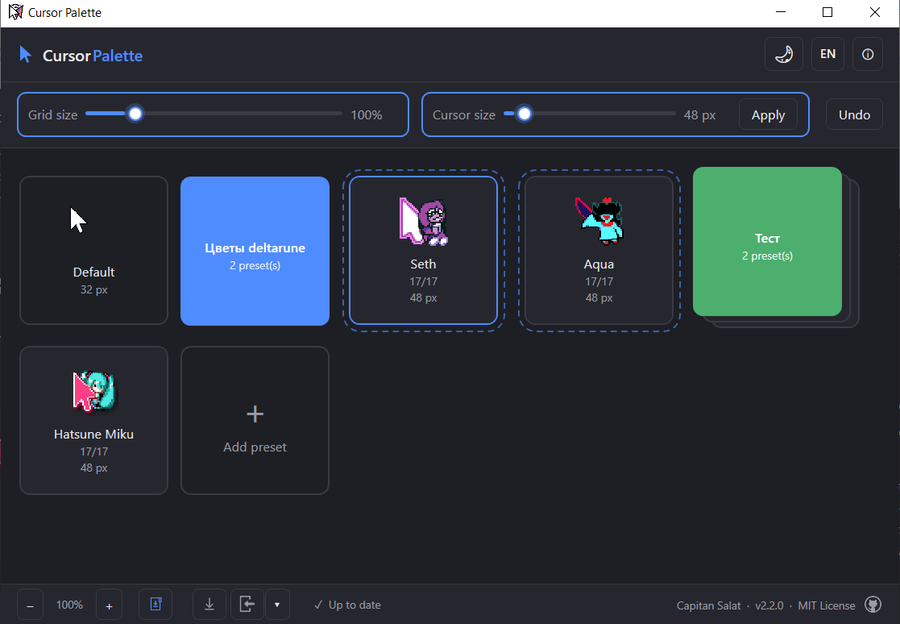Toggle dark theme with the moon icon
Viewport: 900px width, 624px height.
[x=783, y=54]
